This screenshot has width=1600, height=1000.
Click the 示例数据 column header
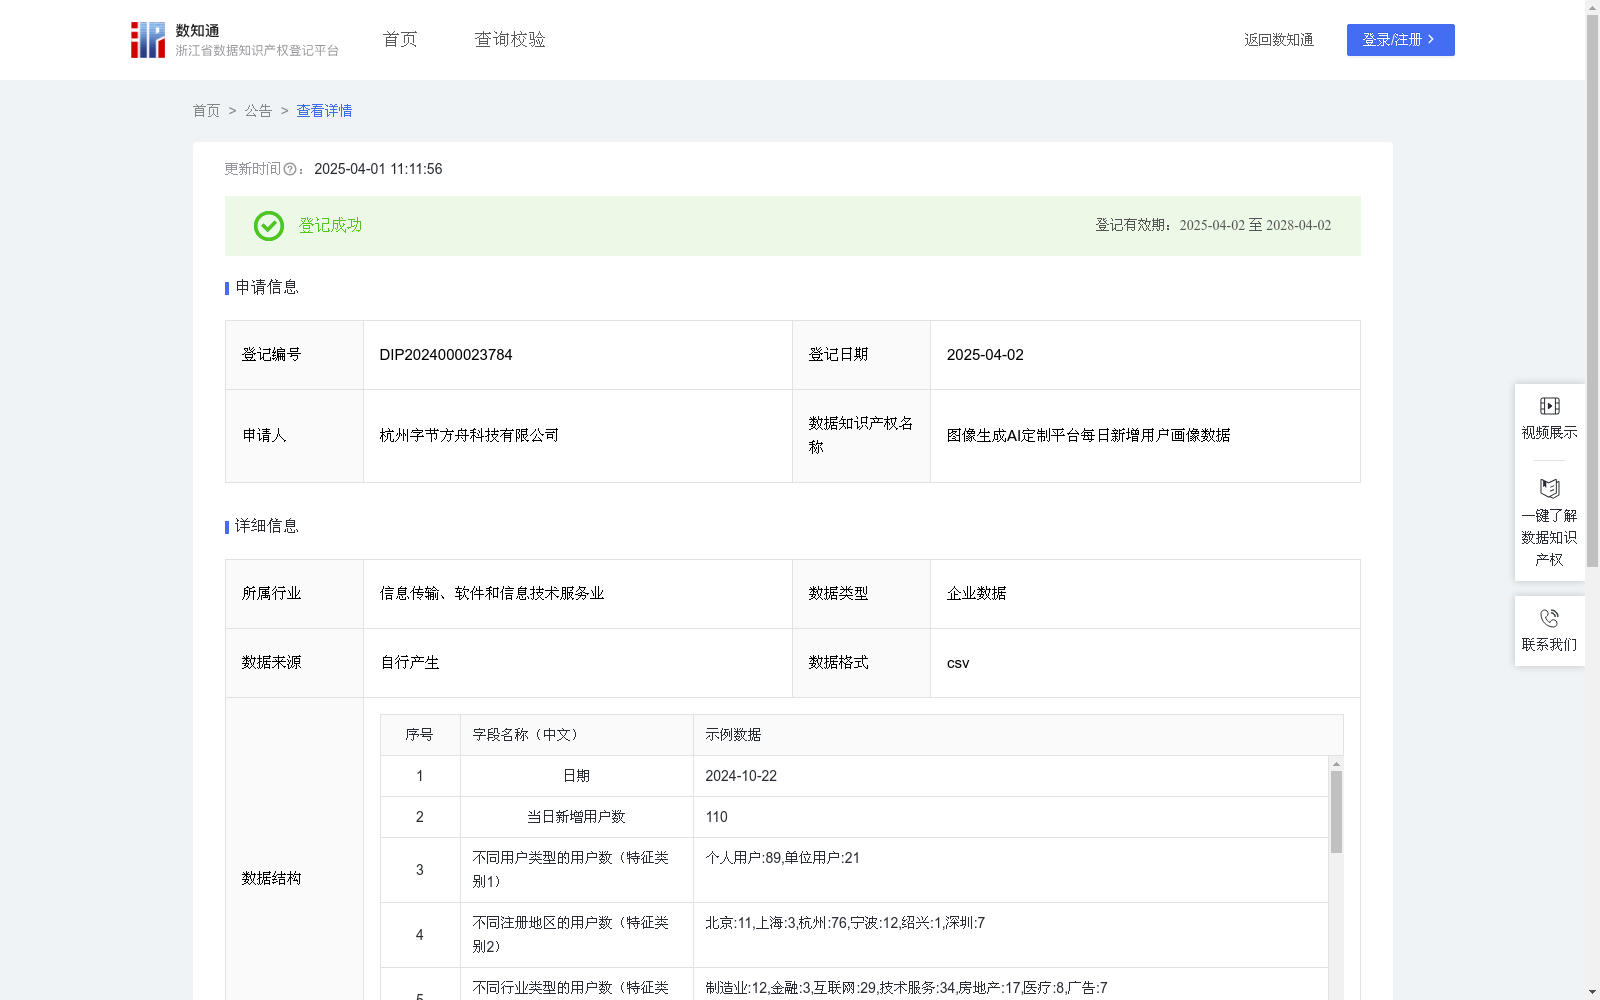tap(733, 735)
